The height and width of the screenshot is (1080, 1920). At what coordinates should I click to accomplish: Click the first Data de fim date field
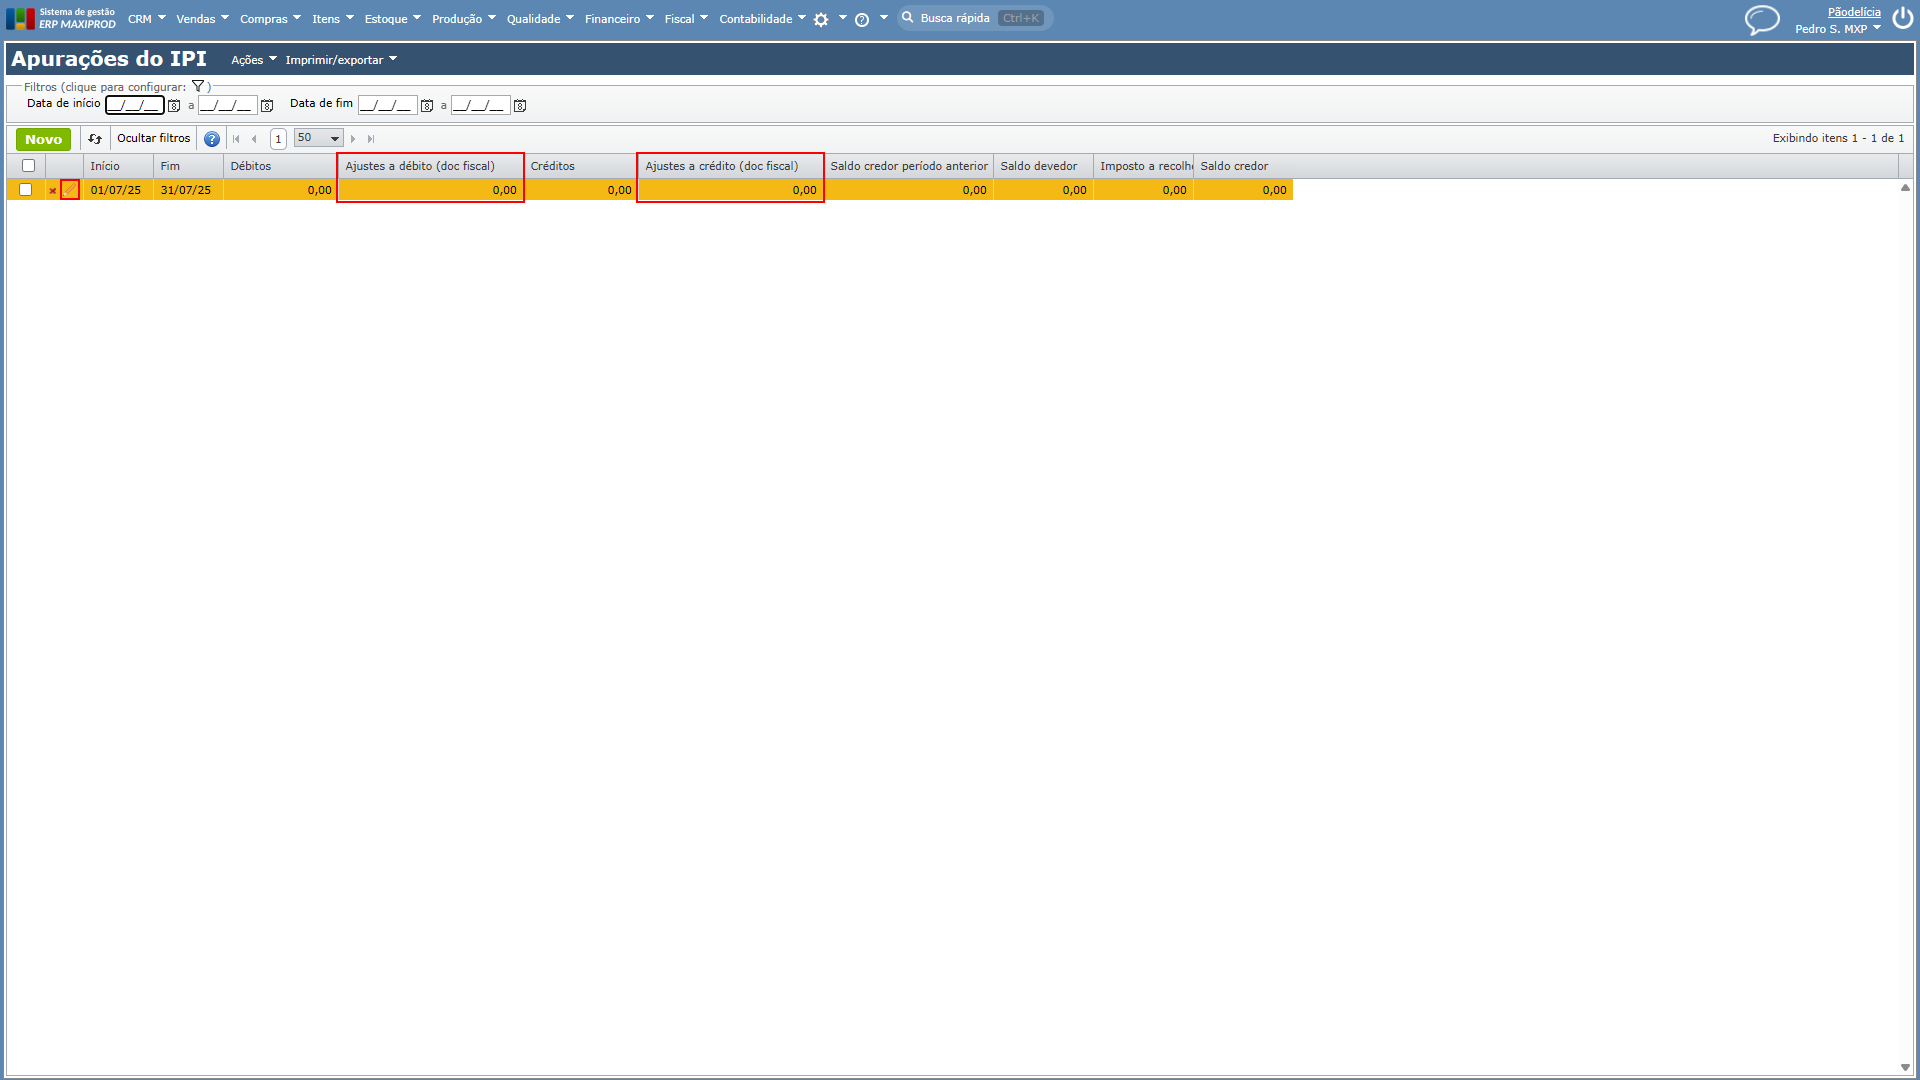388,105
